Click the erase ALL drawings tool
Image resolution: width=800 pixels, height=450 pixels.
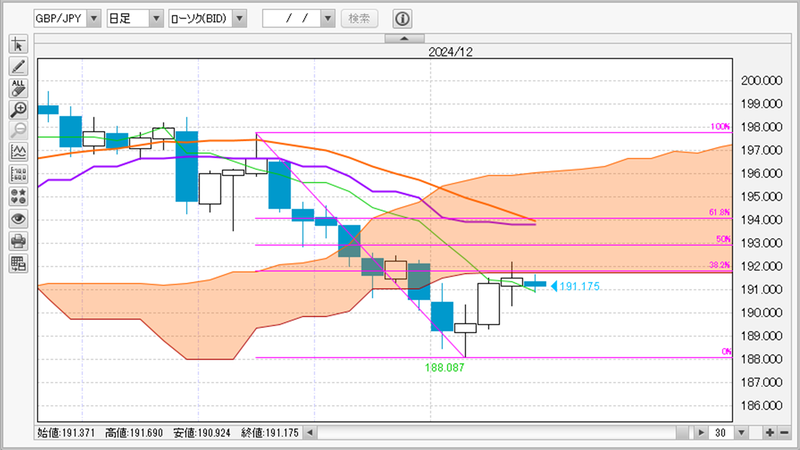tap(18, 88)
